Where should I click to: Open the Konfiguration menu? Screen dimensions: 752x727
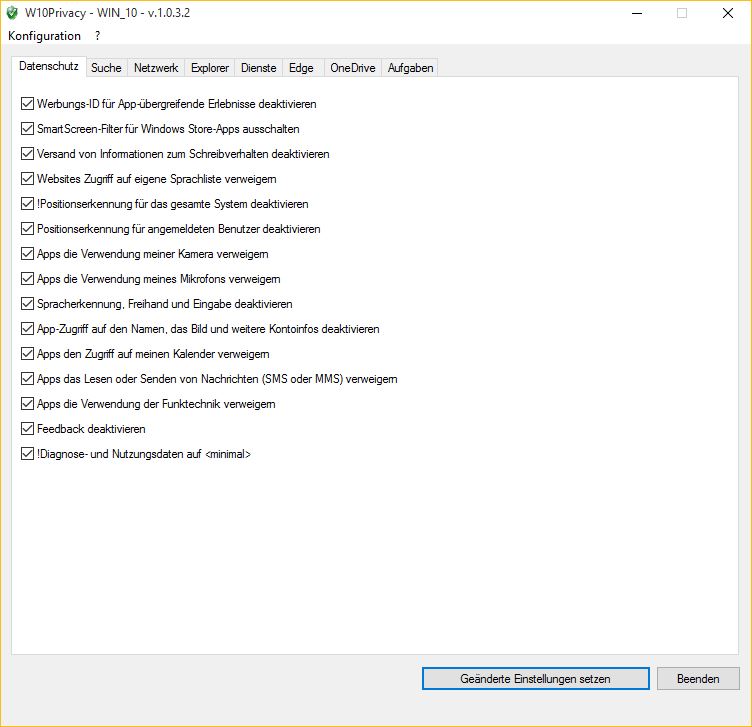44,36
